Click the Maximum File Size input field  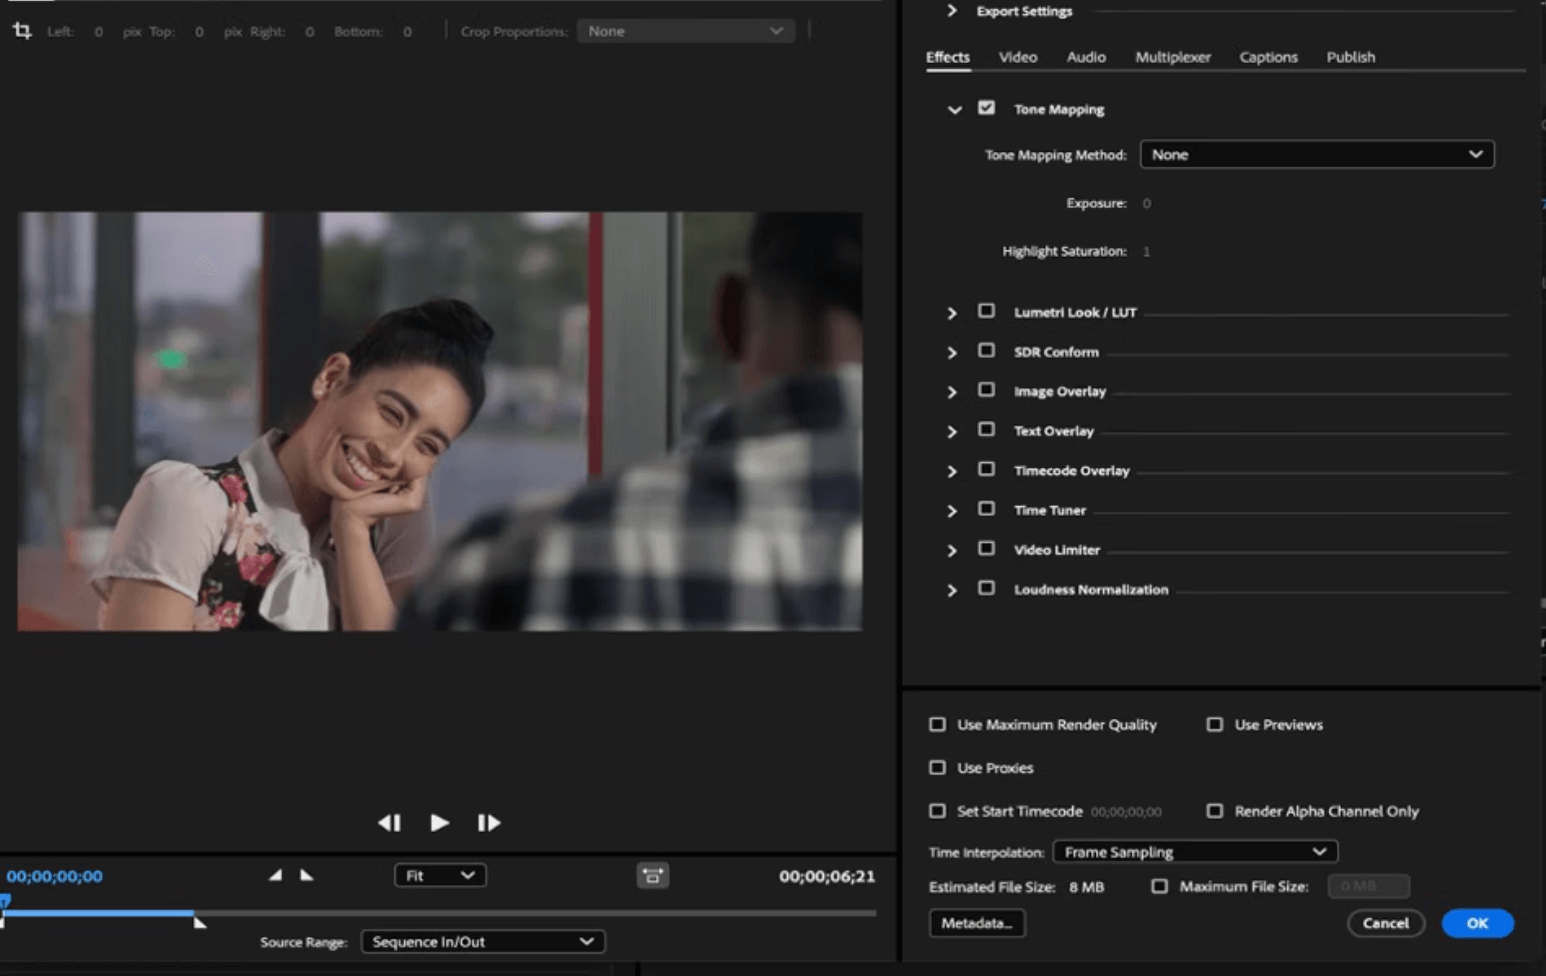click(1368, 886)
